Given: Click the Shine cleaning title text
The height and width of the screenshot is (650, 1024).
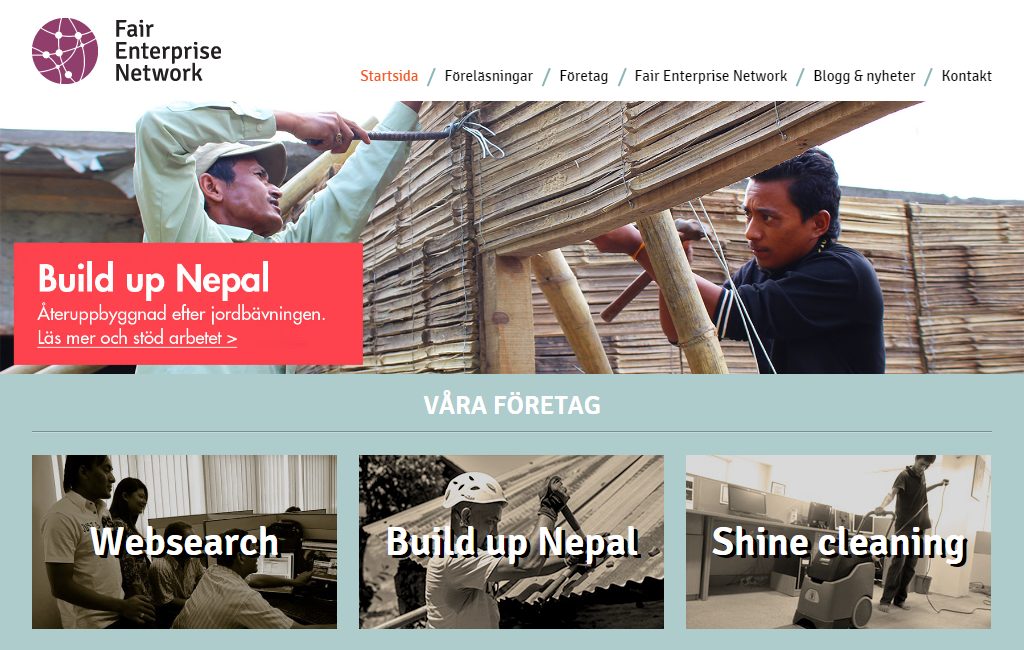Looking at the screenshot, I should click(839, 544).
